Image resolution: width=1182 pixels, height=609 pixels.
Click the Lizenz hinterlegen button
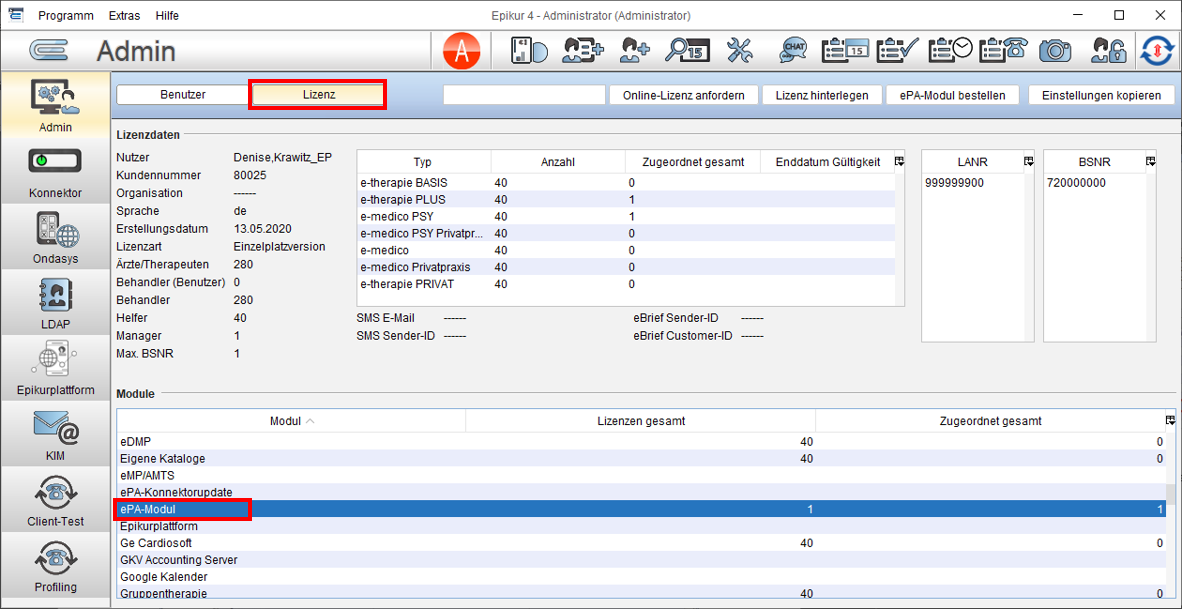tap(820, 95)
